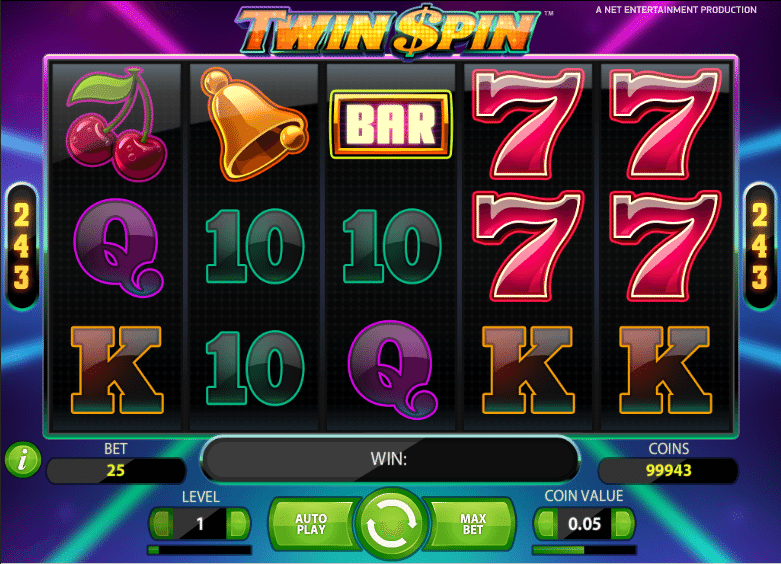781x564 pixels.
Task: Click the golden bell symbol
Action: [255, 125]
